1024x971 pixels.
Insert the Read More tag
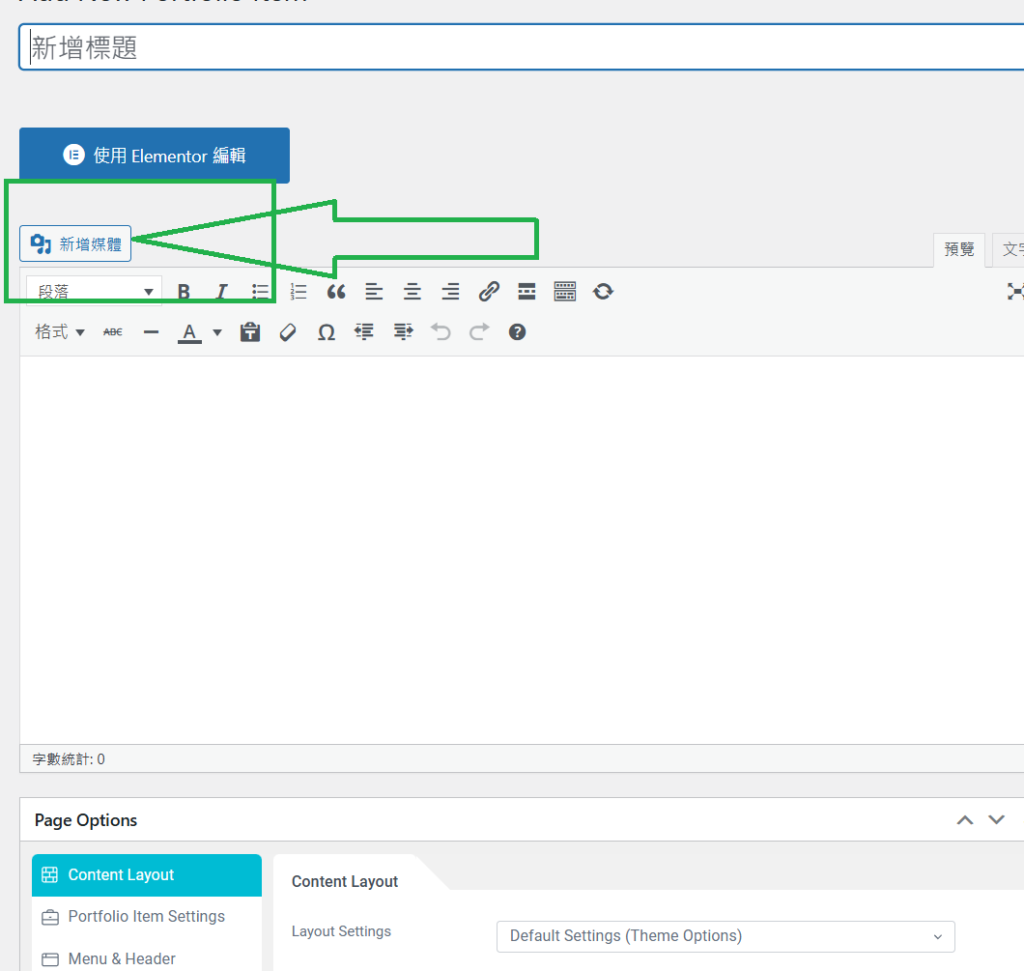[527, 292]
